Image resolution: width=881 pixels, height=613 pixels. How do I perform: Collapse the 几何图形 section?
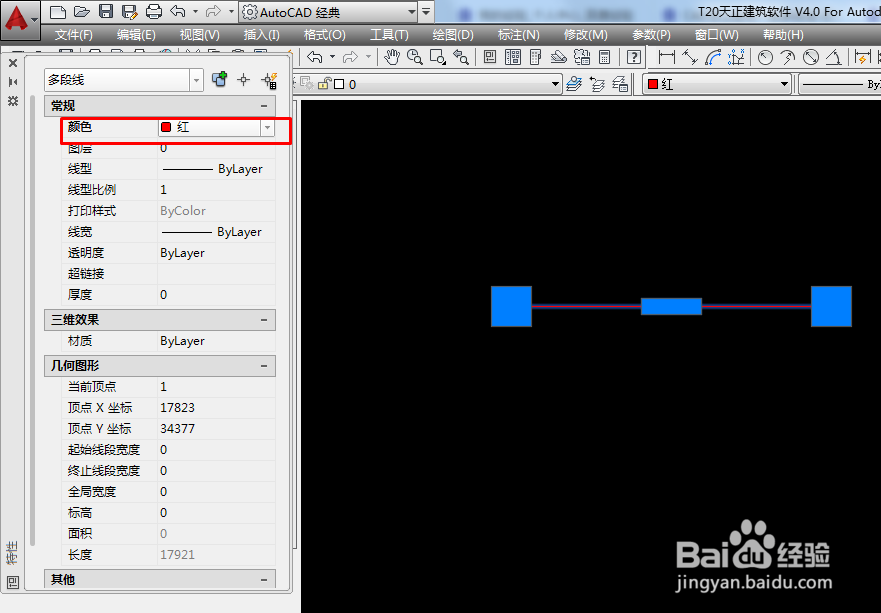[x=264, y=366]
